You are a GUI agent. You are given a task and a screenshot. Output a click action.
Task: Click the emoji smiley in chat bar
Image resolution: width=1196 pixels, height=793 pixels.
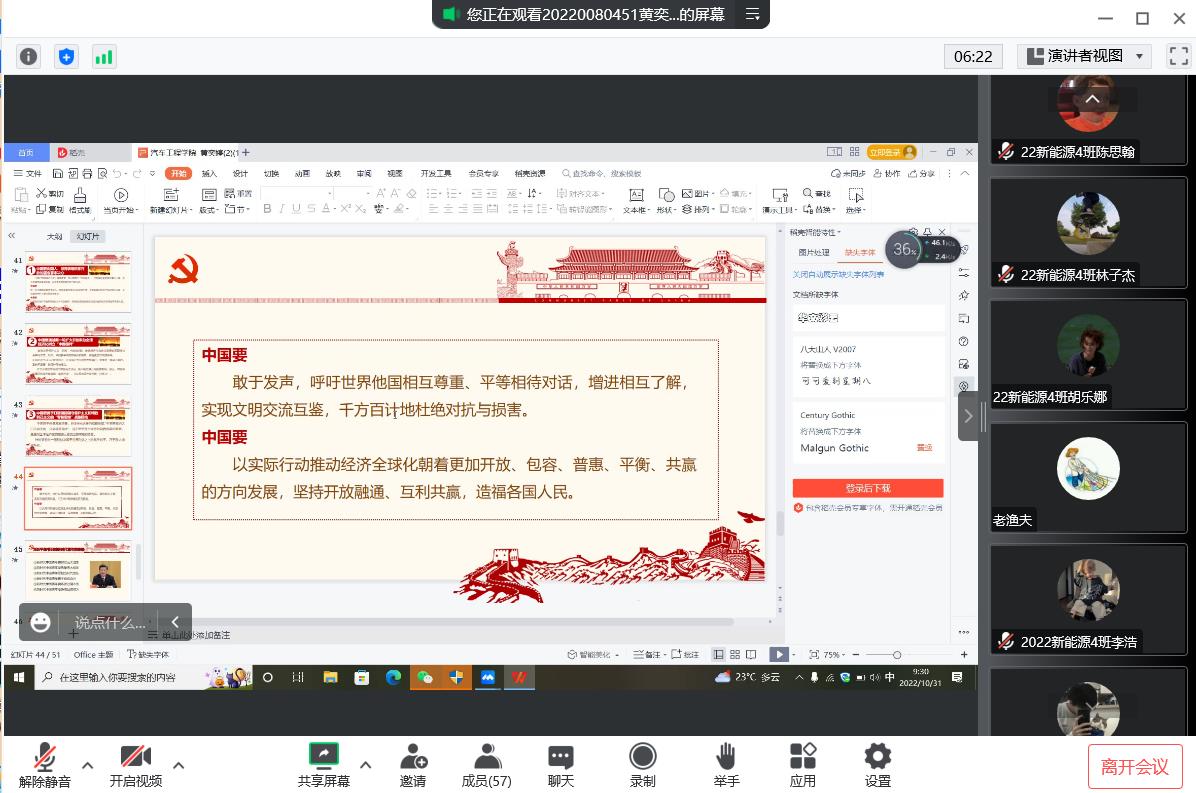click(x=41, y=622)
